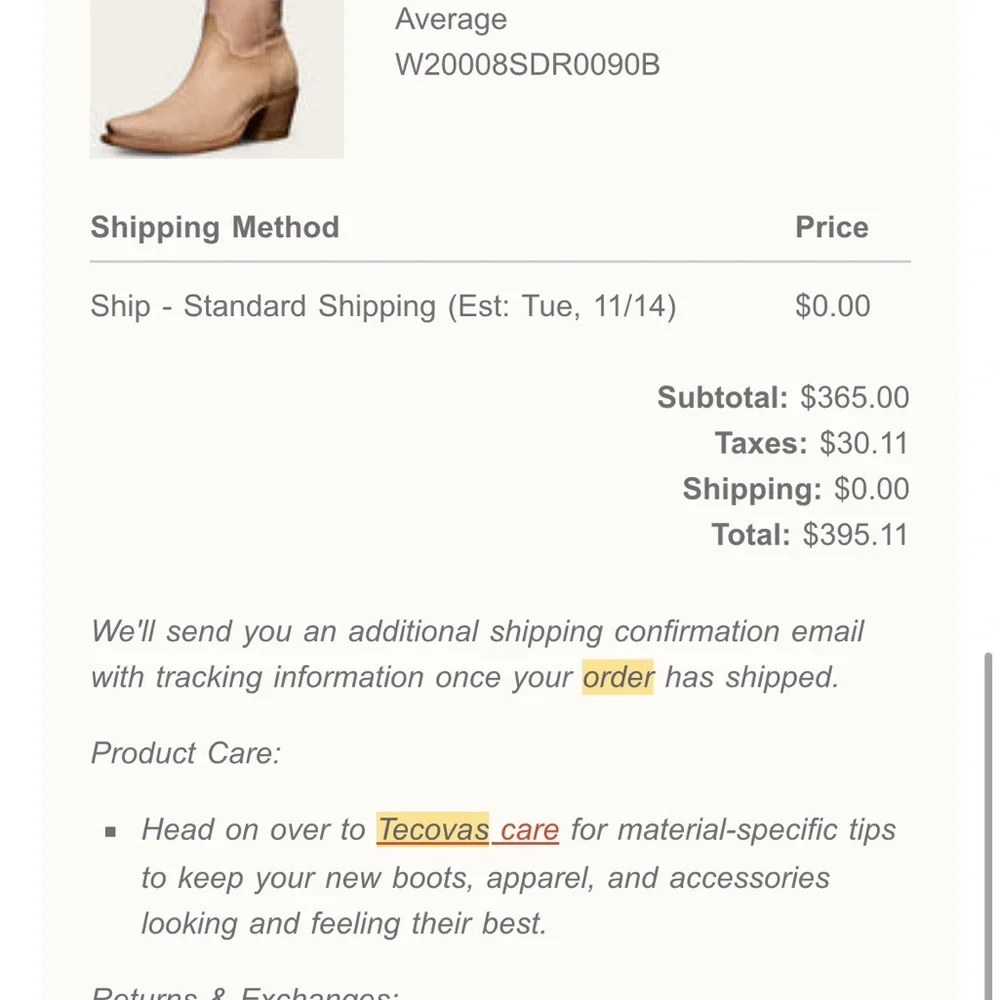
Task: Open the Tecovas care link
Action: click(x=467, y=830)
